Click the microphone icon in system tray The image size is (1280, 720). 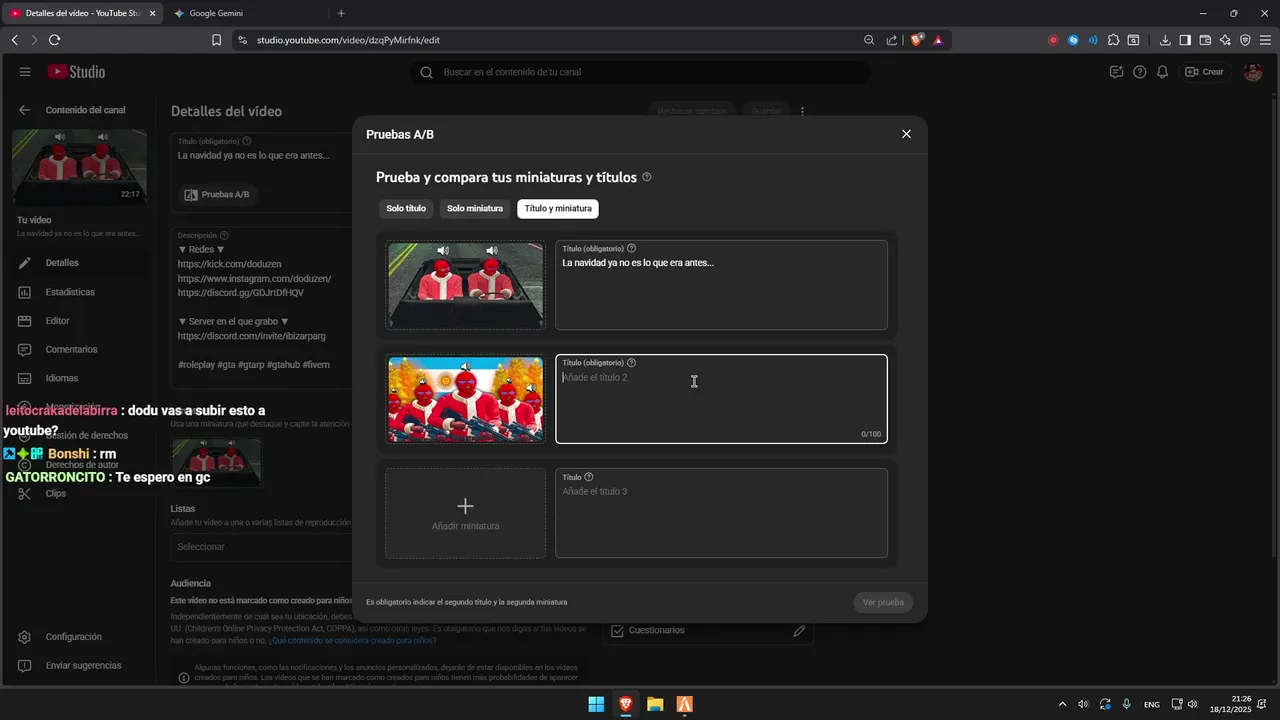click(x=1127, y=704)
